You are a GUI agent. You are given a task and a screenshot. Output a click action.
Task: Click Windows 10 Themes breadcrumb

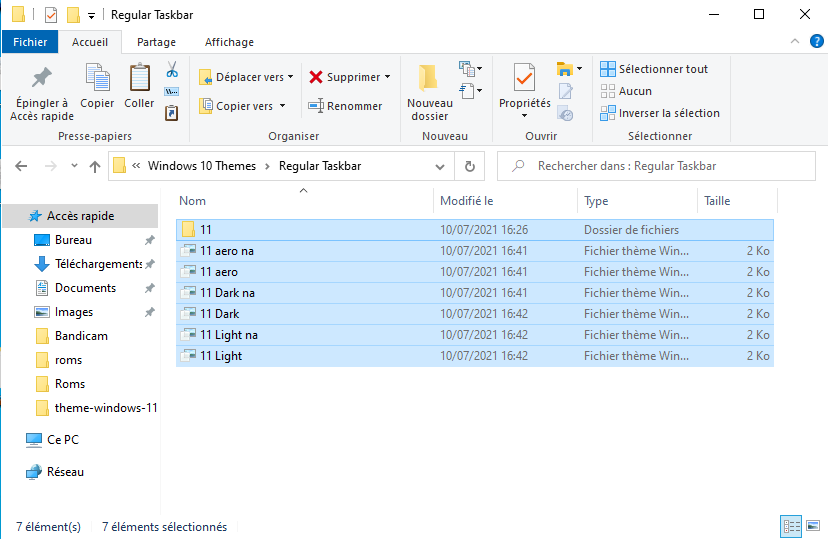(202, 166)
